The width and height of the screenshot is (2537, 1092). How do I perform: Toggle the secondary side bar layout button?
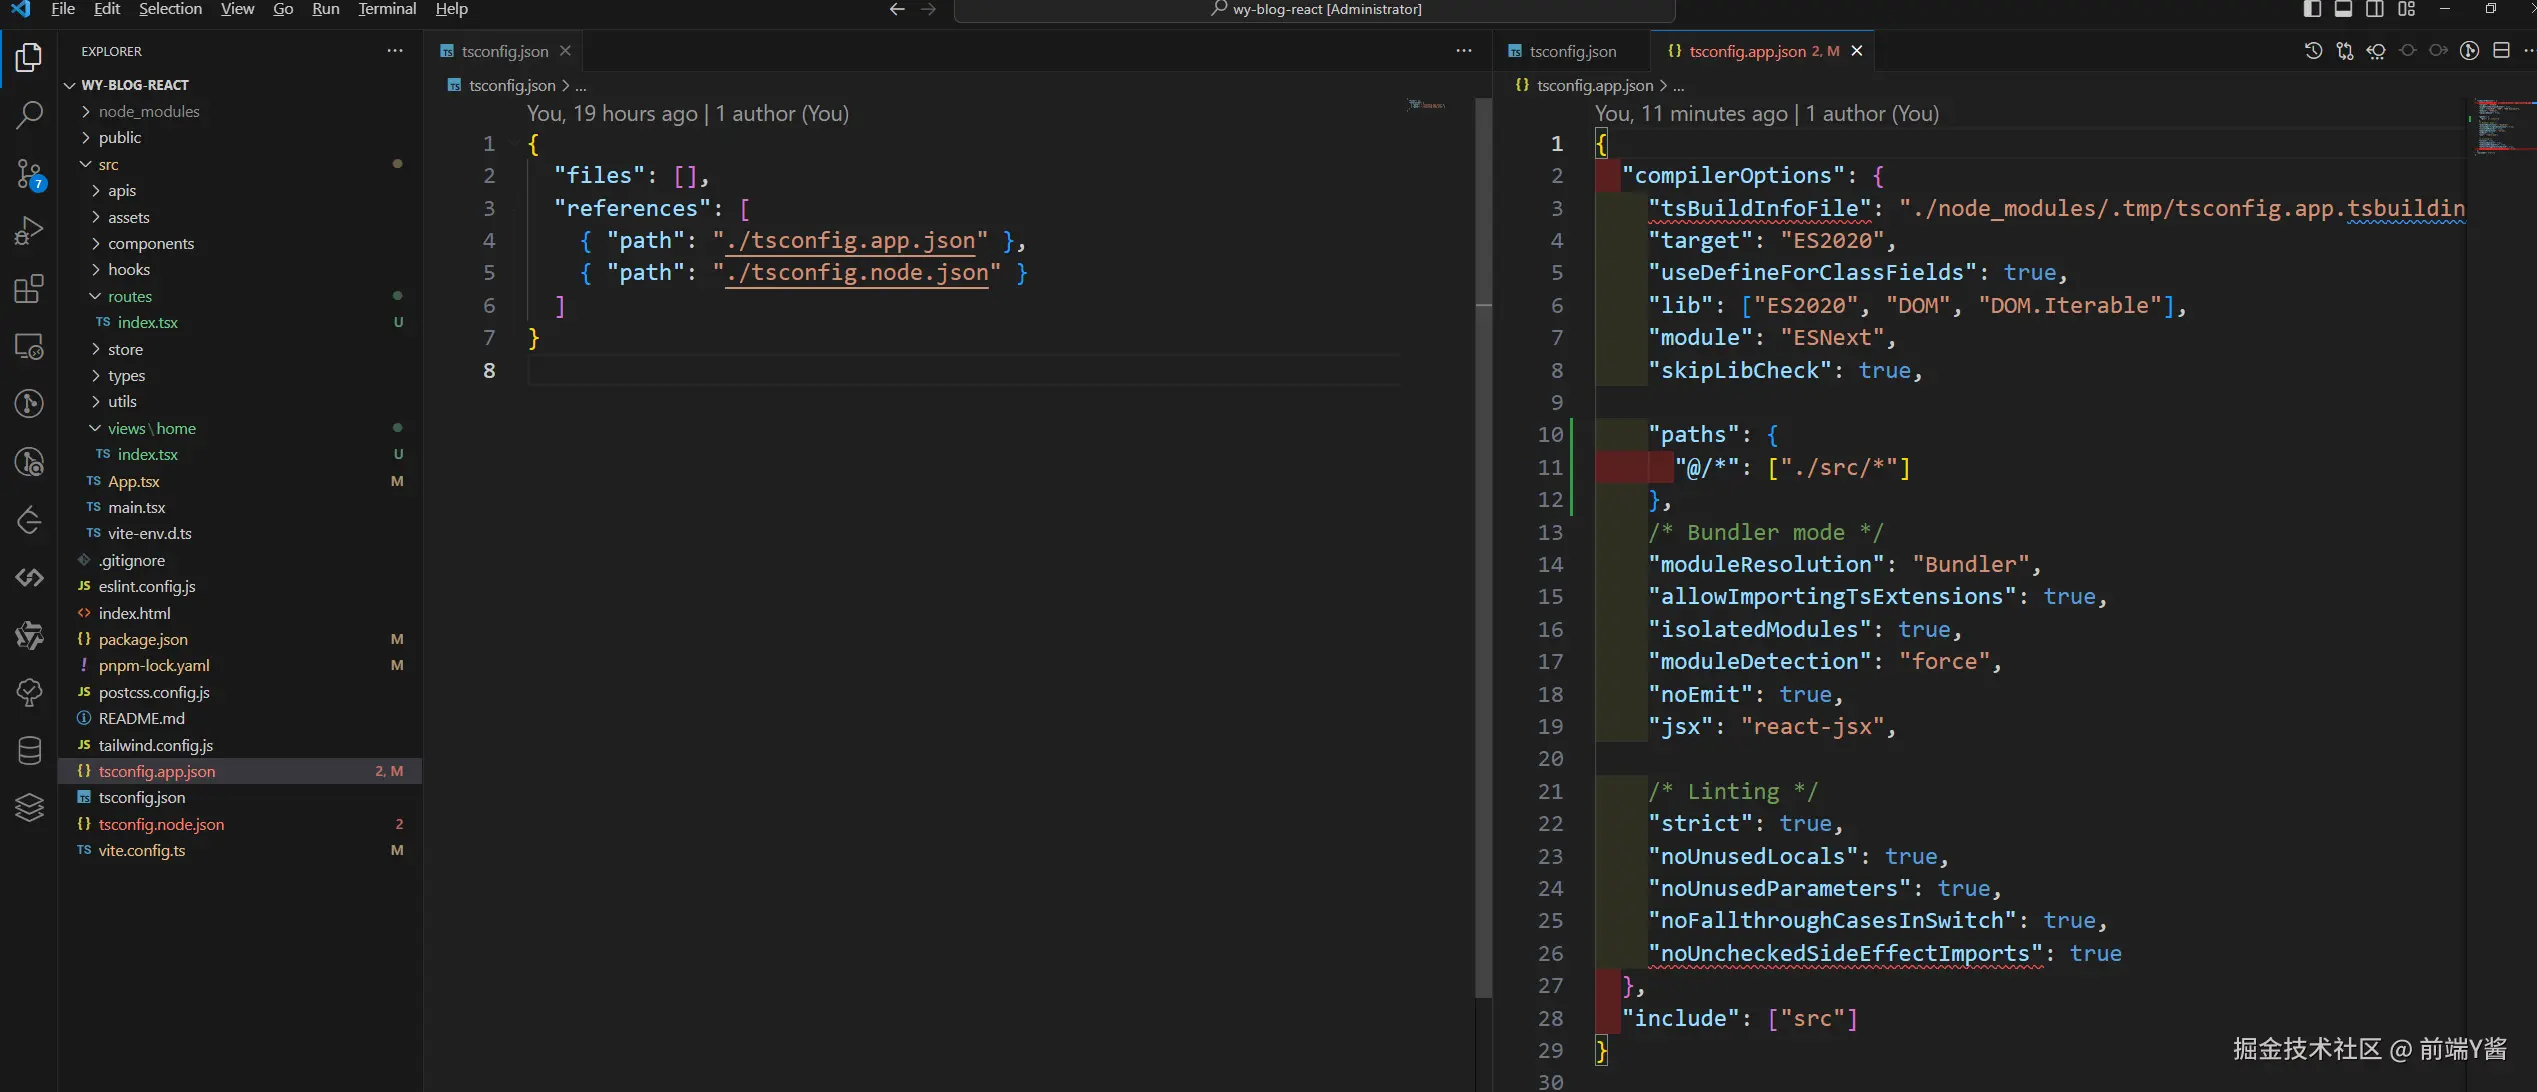pos(2374,9)
